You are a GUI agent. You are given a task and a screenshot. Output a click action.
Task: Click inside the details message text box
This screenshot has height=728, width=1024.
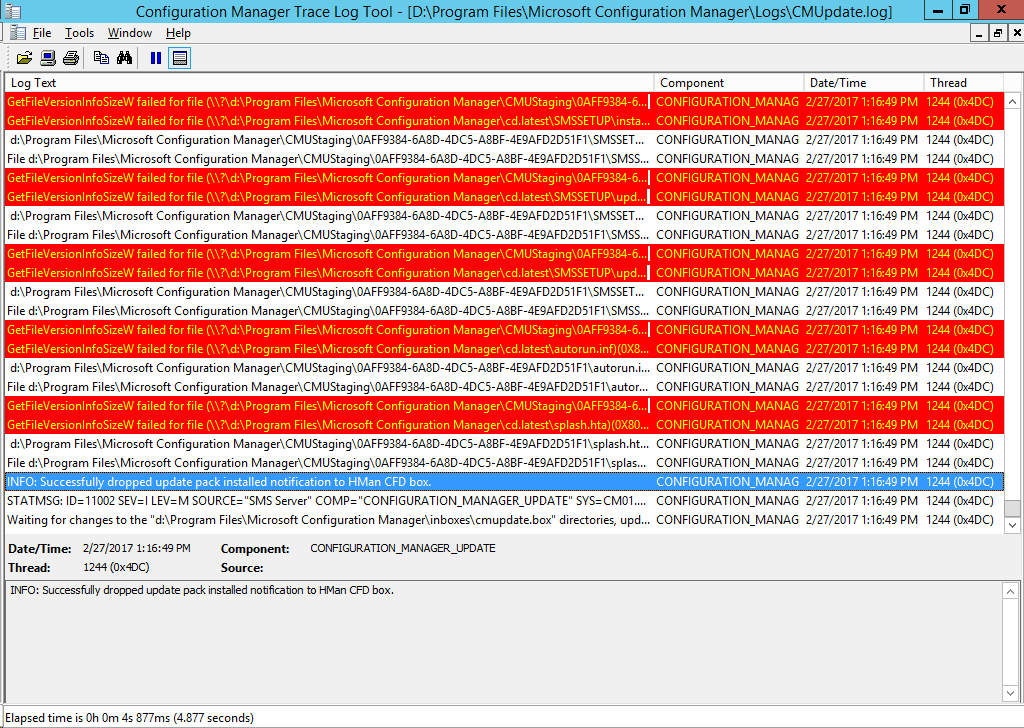pos(504,642)
